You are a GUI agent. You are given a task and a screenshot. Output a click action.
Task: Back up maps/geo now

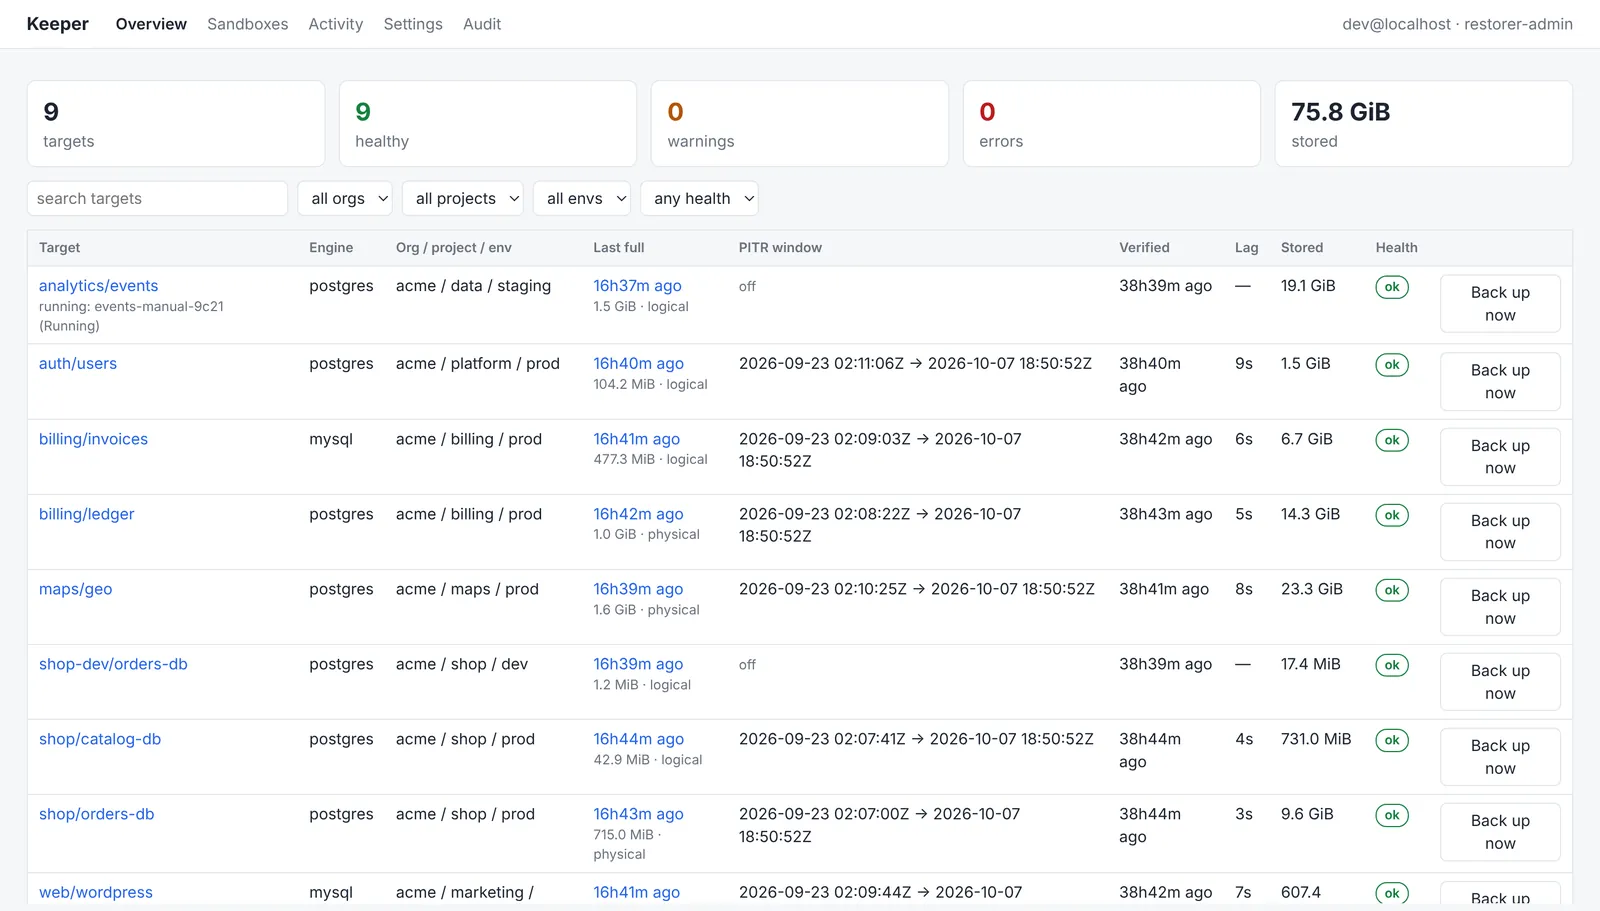click(x=1500, y=607)
